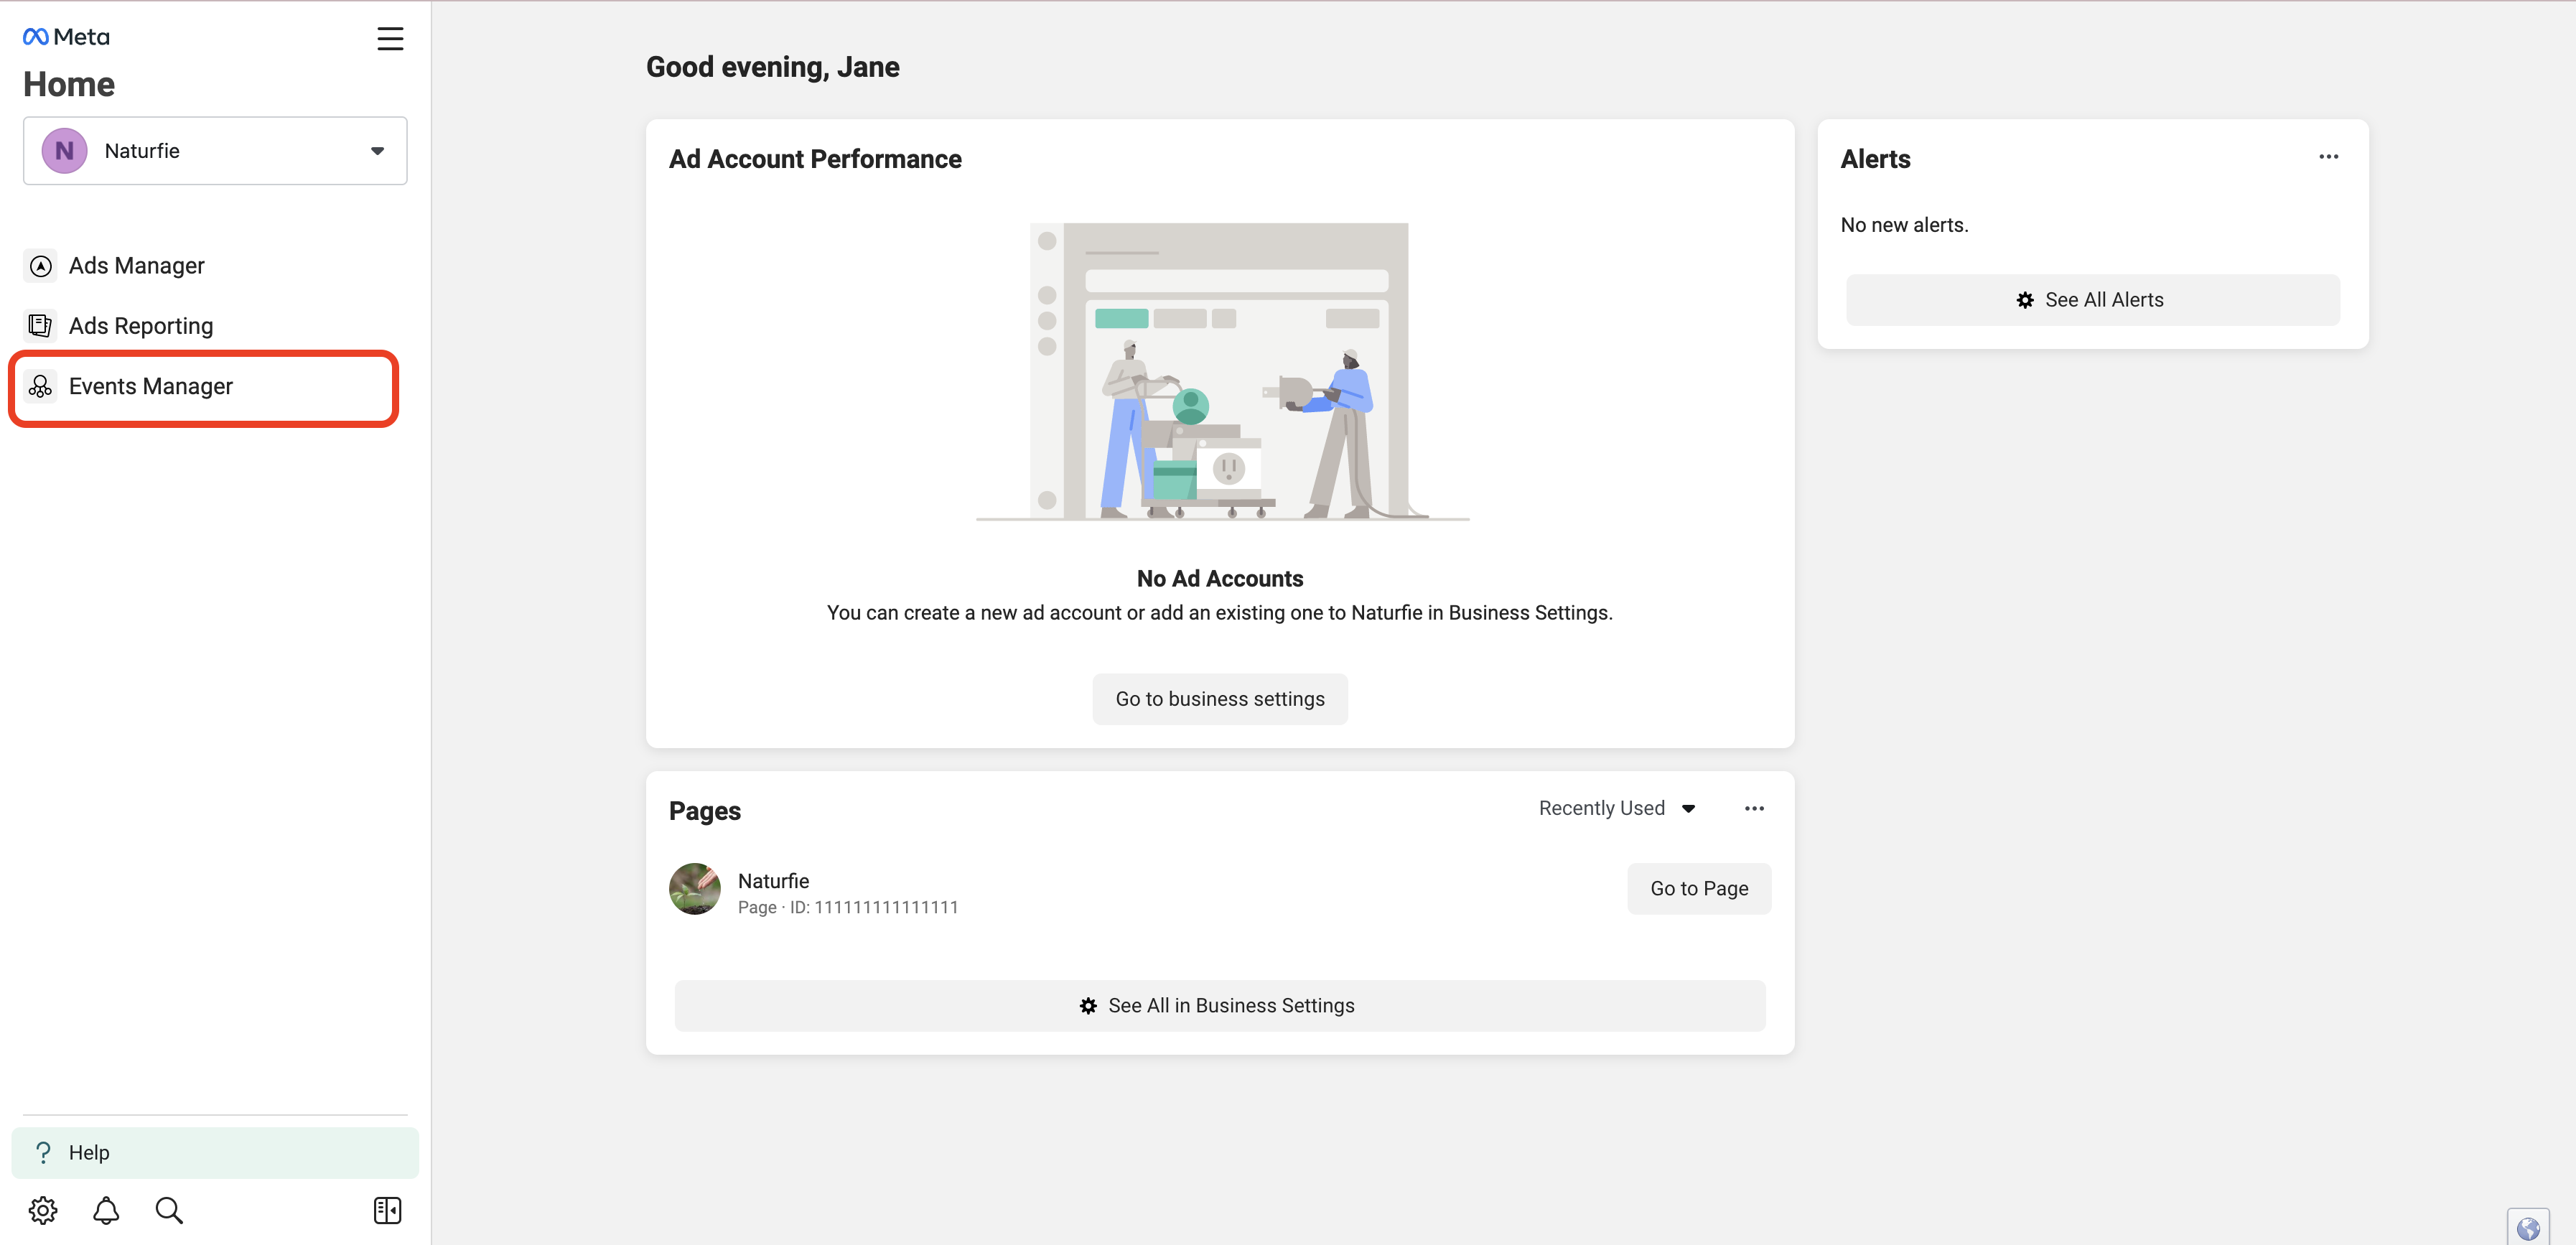Open Ads Reporting from sidebar

pyautogui.click(x=140, y=326)
